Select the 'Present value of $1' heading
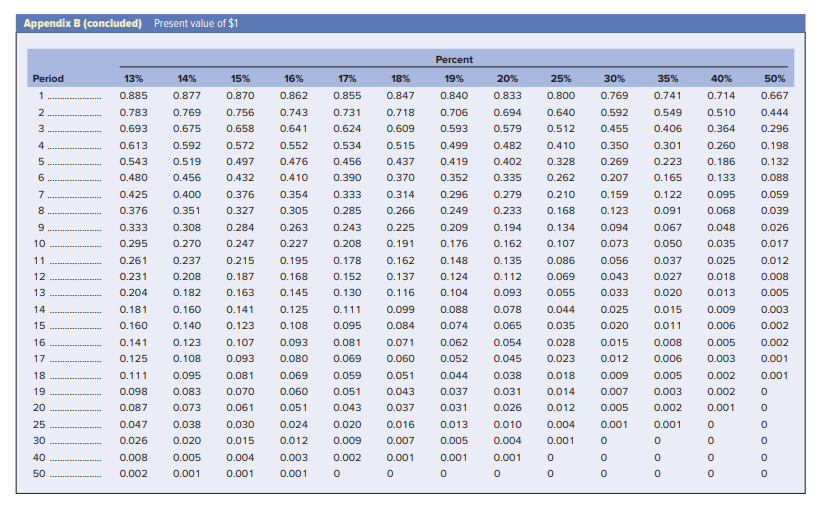834x505 pixels. (x=196, y=23)
